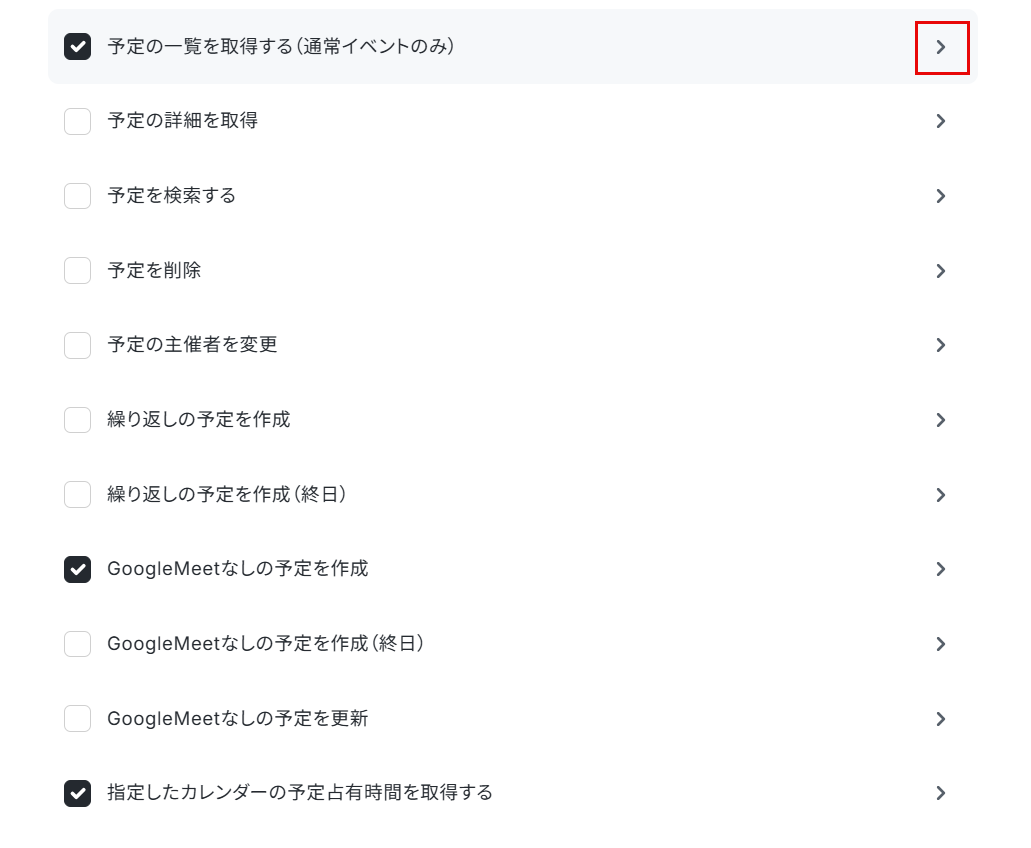Uncheck 予定の一覧を取得する(通常イベントのみ) checkbox
This screenshot has height=848, width=1031.
(78, 47)
